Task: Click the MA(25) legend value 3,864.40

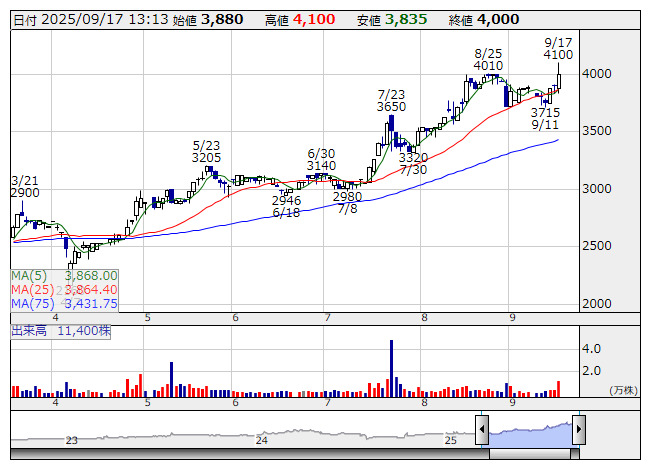Action: (x=91, y=290)
